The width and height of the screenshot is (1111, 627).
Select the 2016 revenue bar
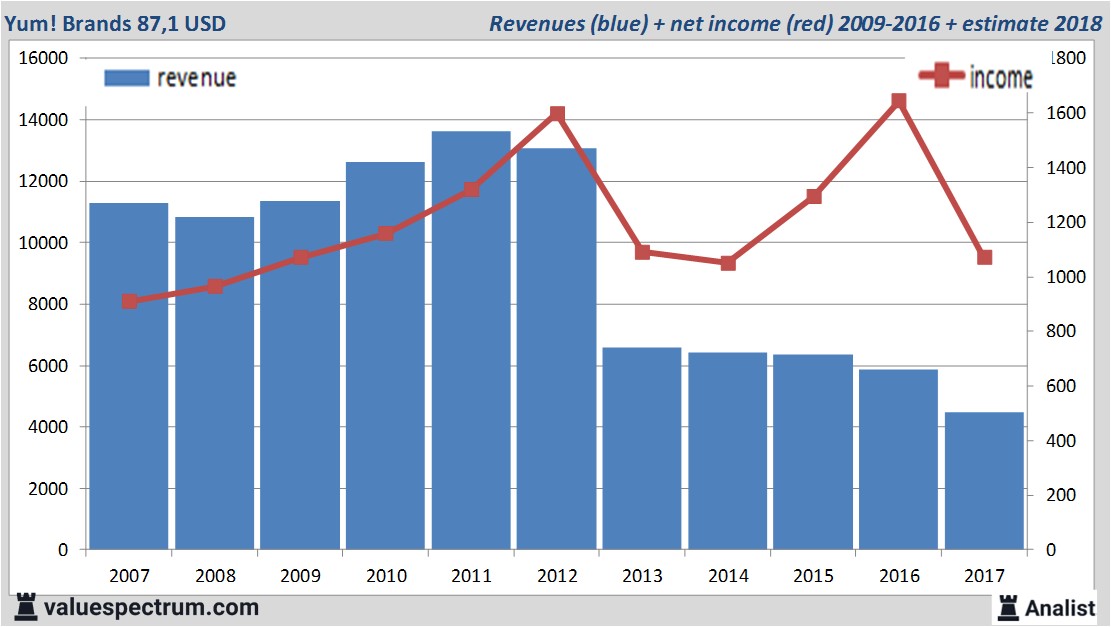pyautogui.click(x=898, y=460)
